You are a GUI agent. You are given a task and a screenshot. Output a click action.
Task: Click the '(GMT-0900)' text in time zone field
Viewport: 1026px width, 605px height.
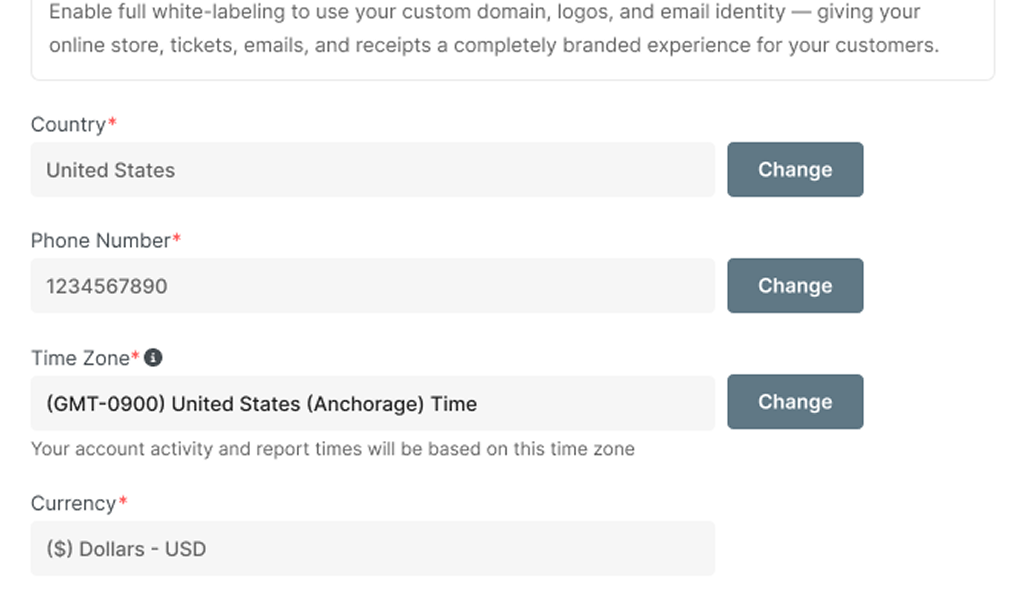[105, 404]
